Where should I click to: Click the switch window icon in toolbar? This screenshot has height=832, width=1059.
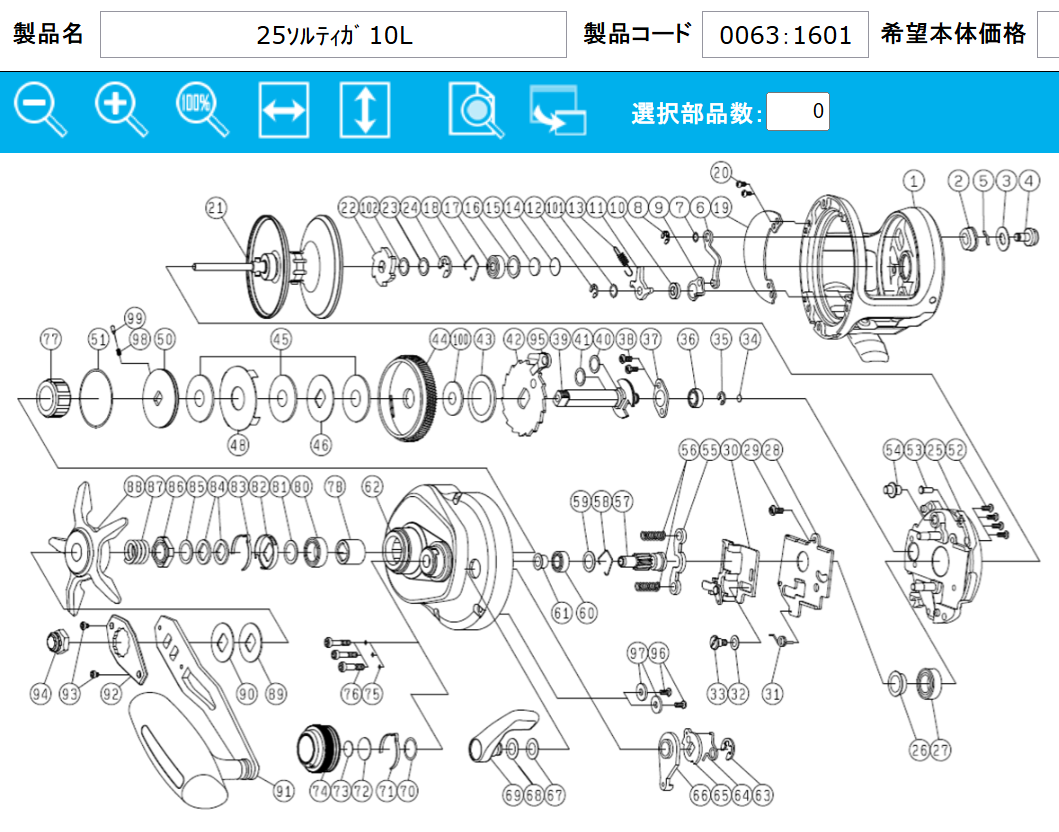click(x=557, y=111)
